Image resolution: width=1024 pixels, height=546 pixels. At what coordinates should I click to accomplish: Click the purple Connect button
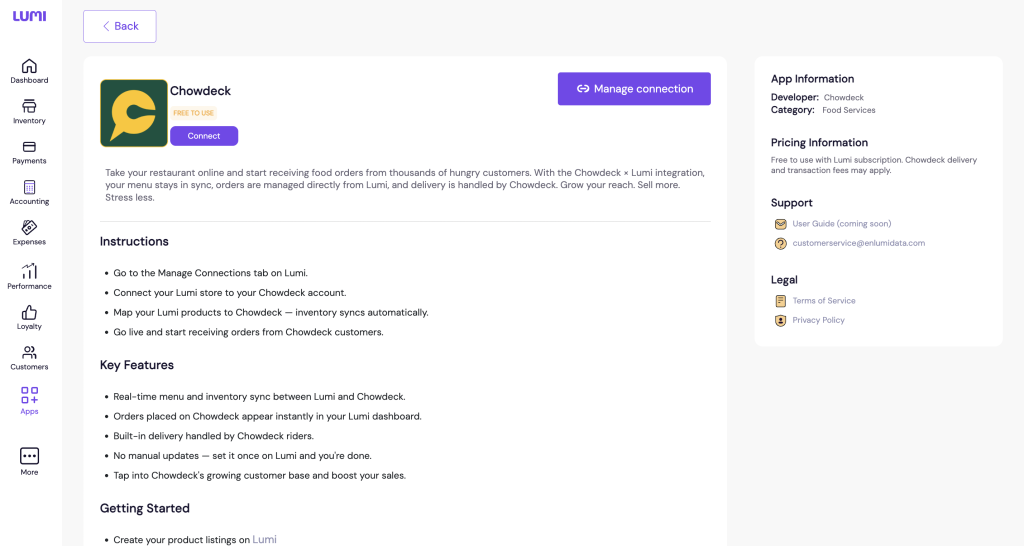[x=204, y=136]
